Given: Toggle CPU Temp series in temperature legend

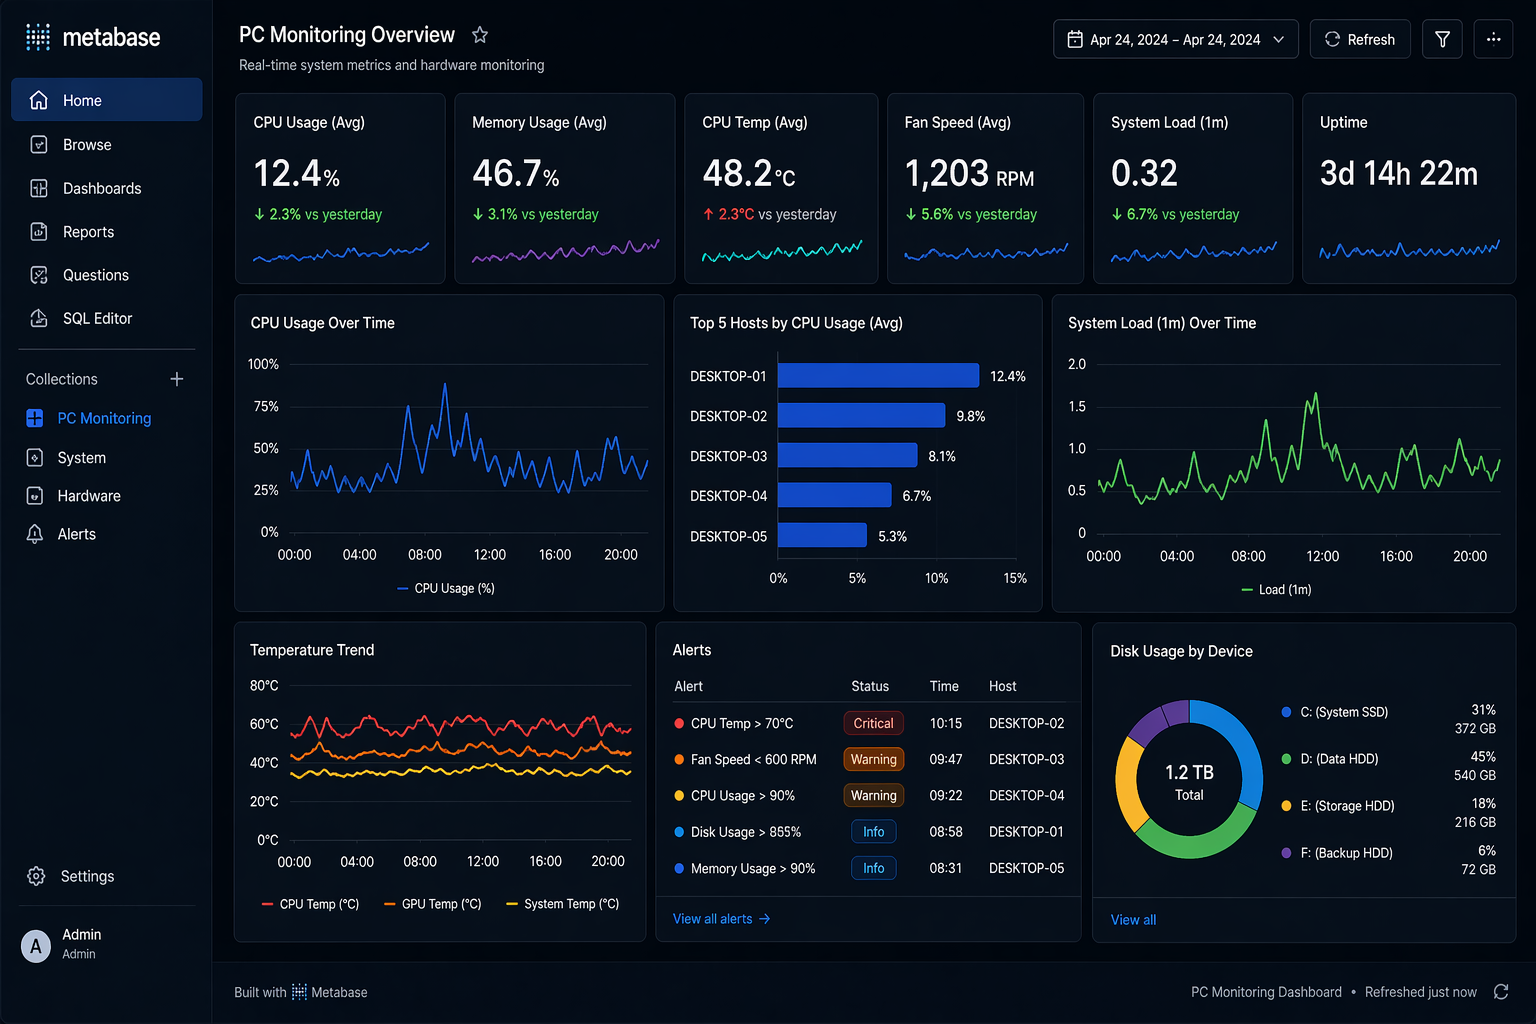Looking at the screenshot, I should tap(310, 904).
